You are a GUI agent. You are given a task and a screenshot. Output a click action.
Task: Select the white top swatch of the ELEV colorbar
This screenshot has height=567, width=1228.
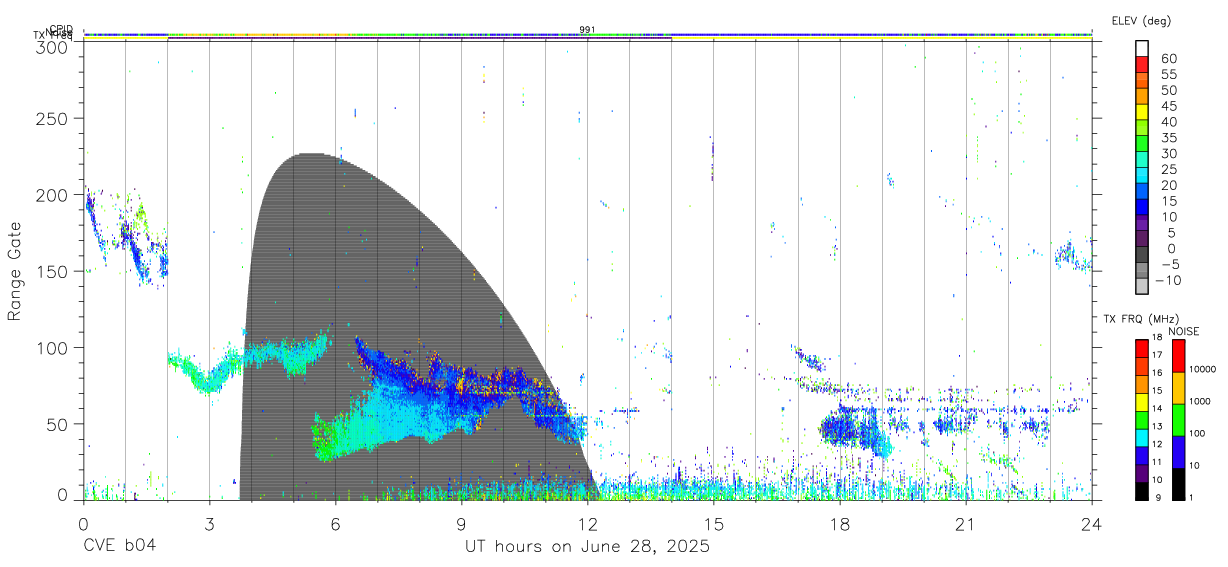(1142, 49)
